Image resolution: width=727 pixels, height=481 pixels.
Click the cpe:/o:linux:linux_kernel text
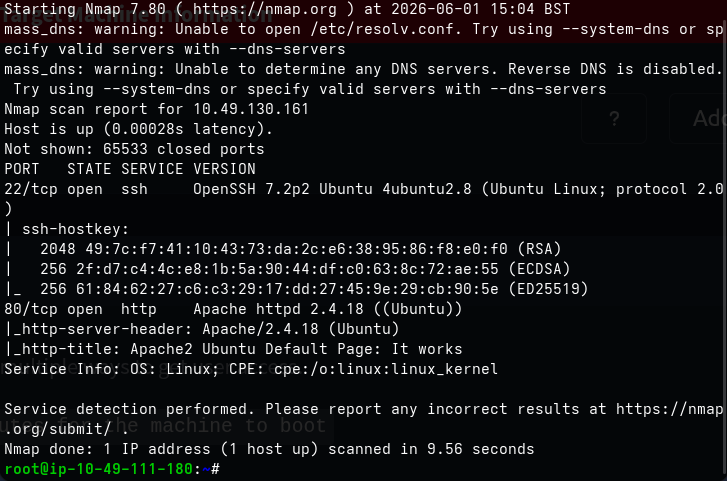(386, 369)
